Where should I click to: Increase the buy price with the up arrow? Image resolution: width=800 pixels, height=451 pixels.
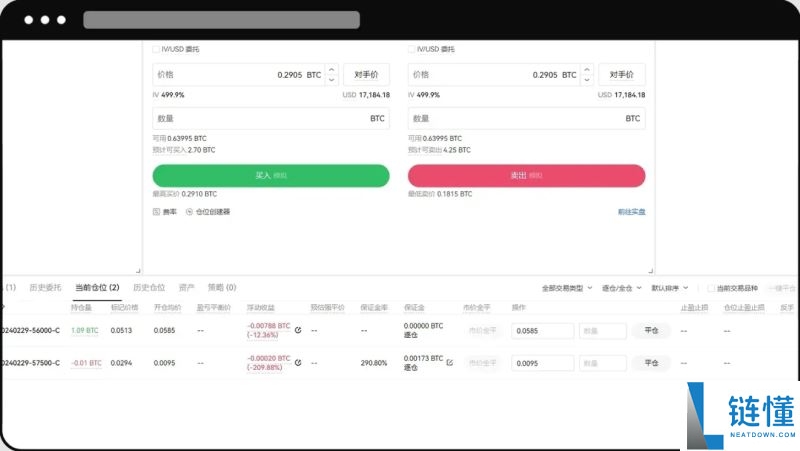(332, 69)
